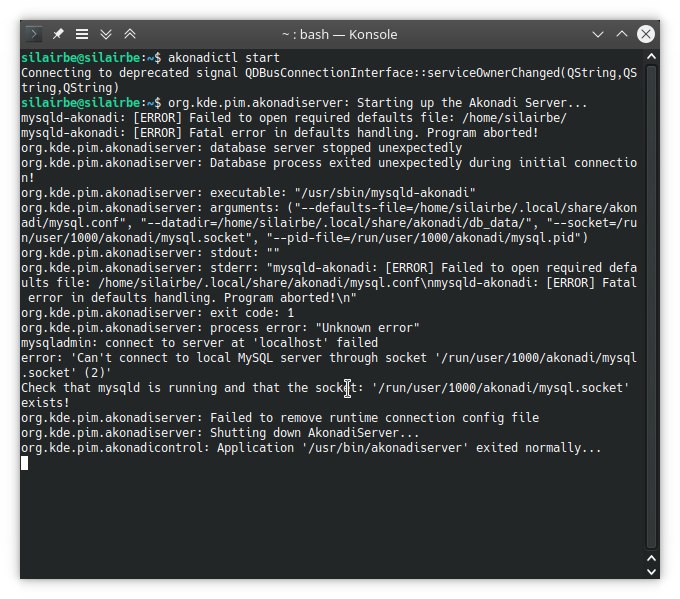Open the hamburger menu in the title bar

82,34
